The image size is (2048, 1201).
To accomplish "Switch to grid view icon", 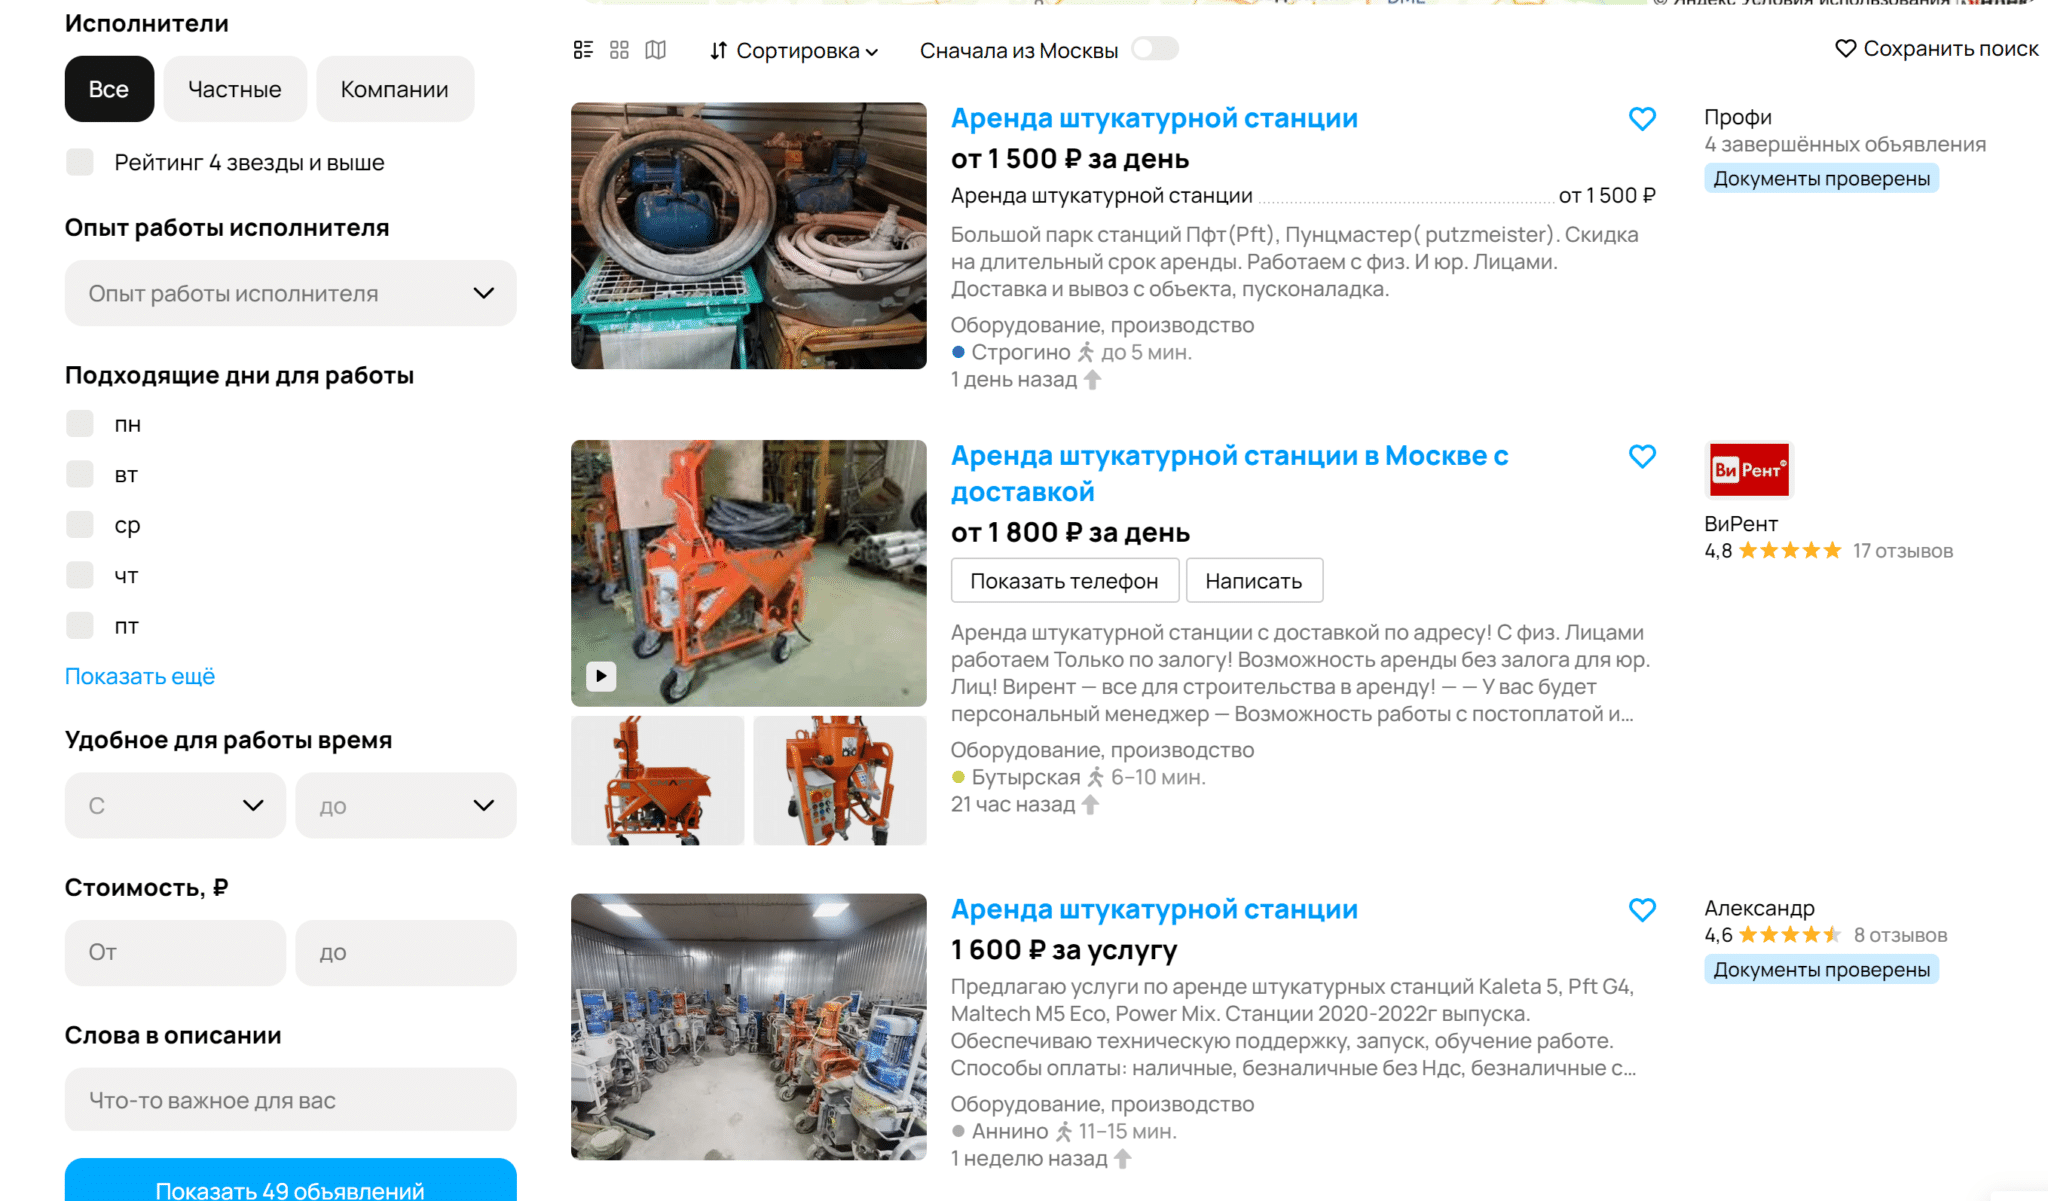I will 619,50.
